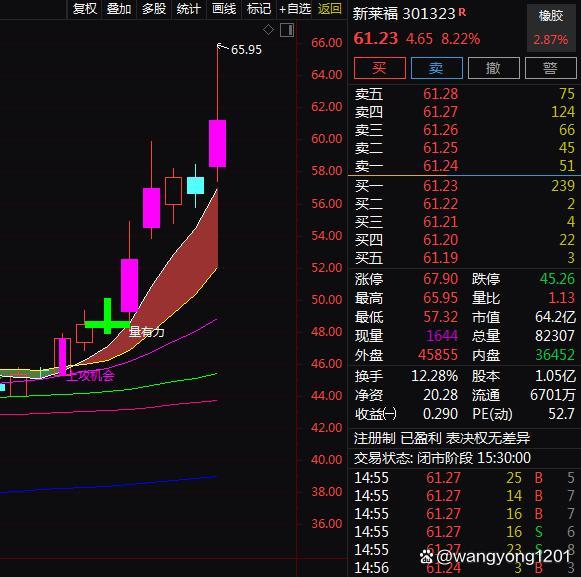This screenshot has height=577, width=581.
Task: Click the green cross signal on candlestick
Action: coord(107,316)
